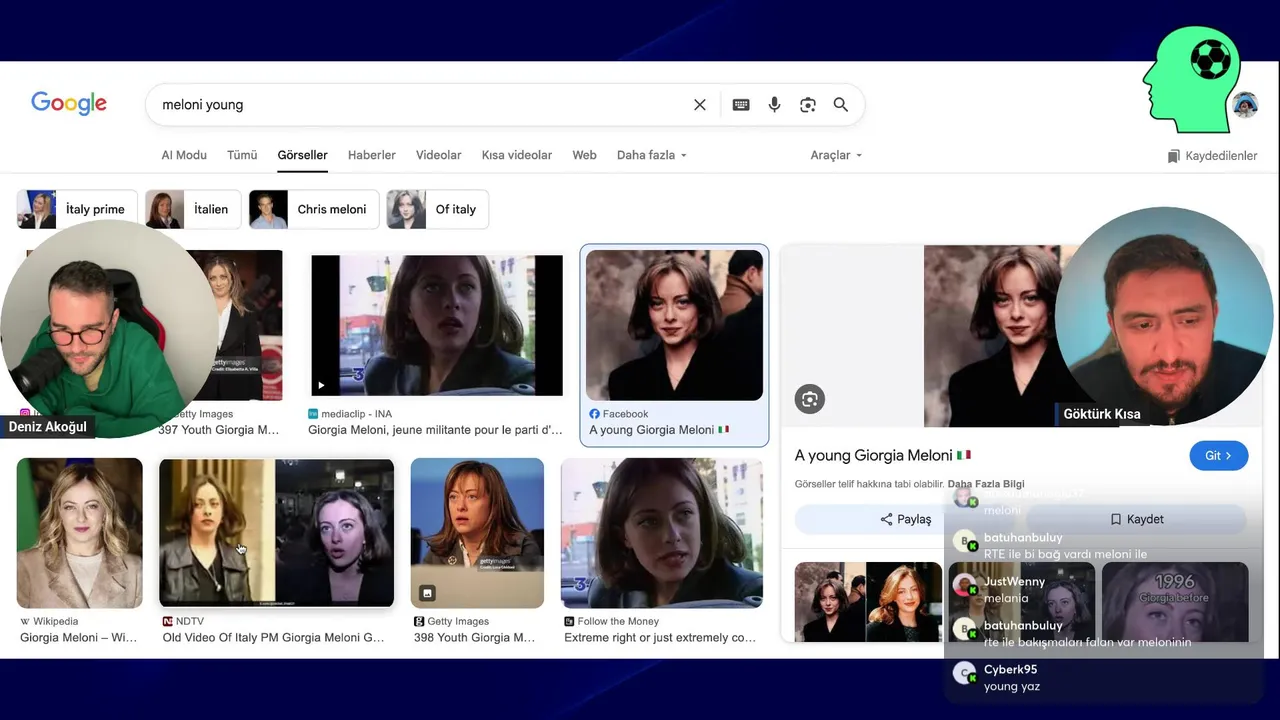Switch to Videolar tab
Viewport: 1280px width, 720px height.
(x=439, y=155)
